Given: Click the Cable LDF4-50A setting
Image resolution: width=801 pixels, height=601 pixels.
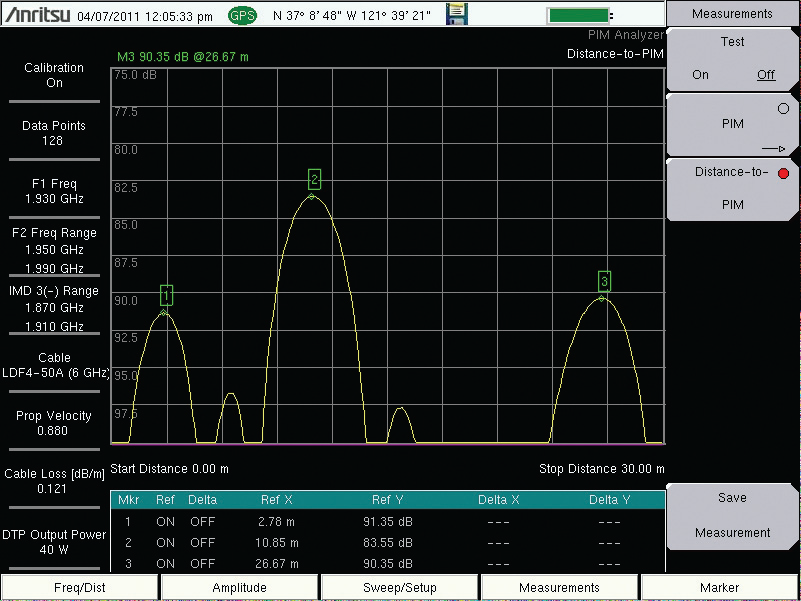Looking at the screenshot, I should pyautogui.click(x=54, y=365).
